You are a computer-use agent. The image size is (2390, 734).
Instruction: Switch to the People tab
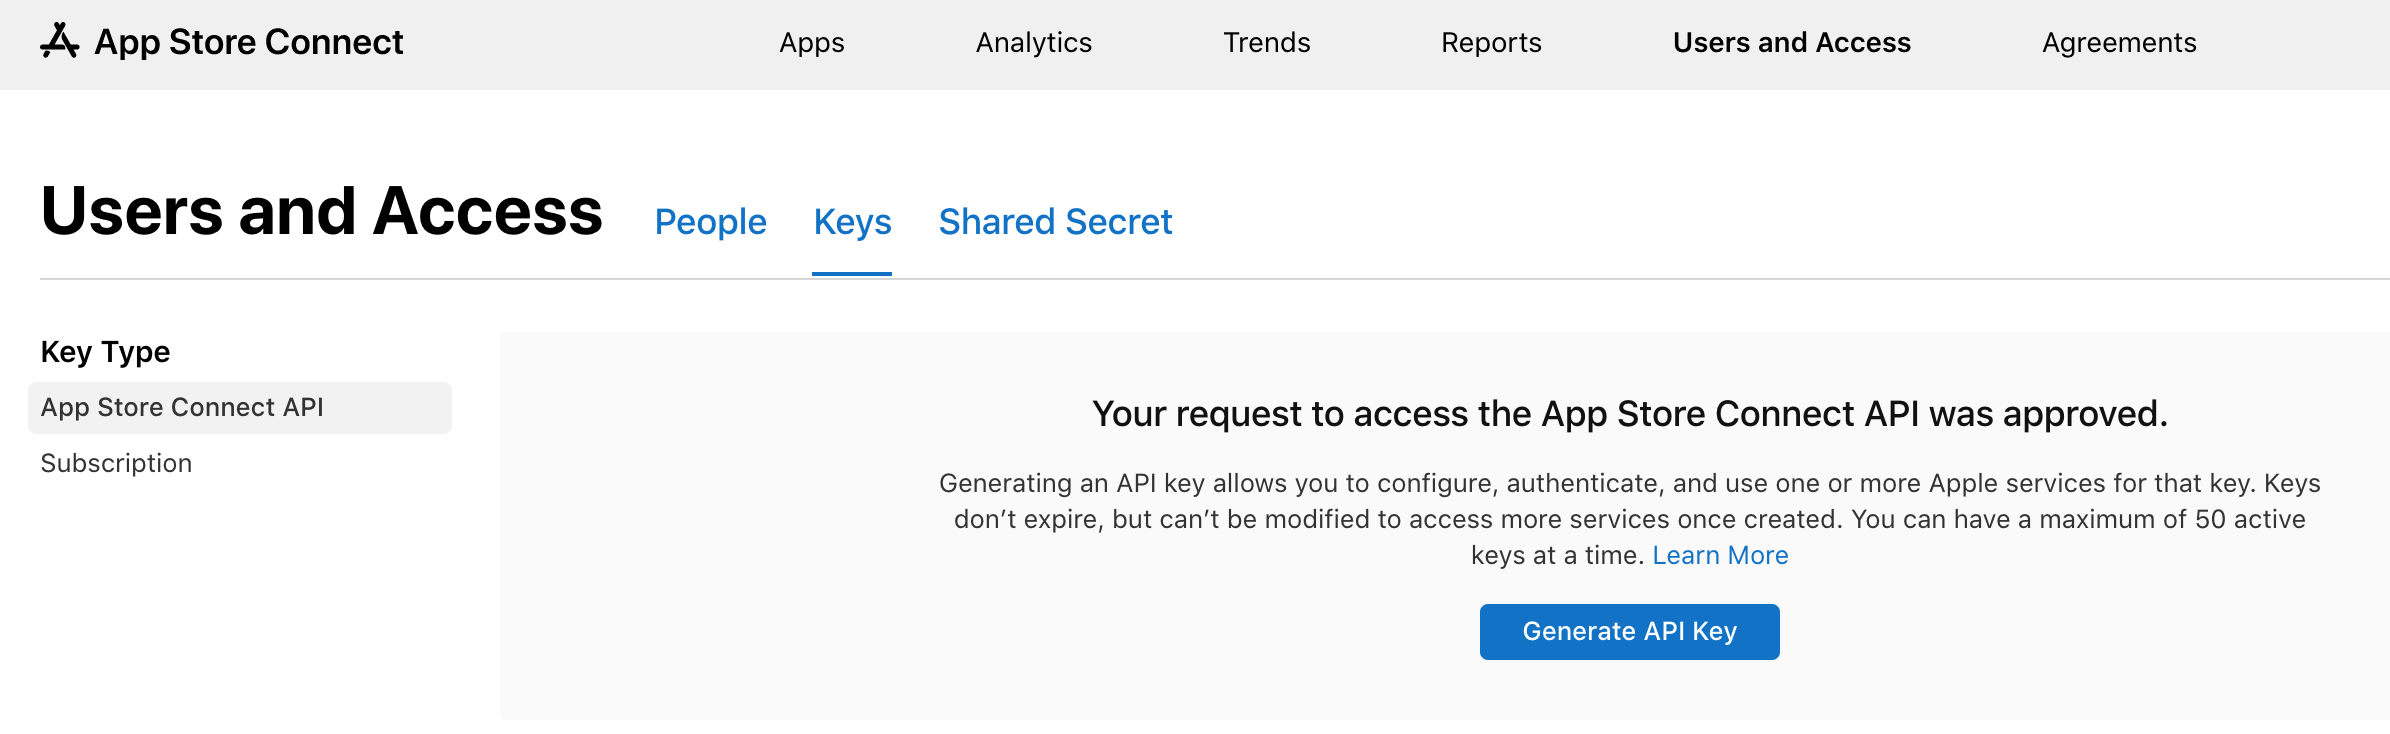click(x=710, y=222)
